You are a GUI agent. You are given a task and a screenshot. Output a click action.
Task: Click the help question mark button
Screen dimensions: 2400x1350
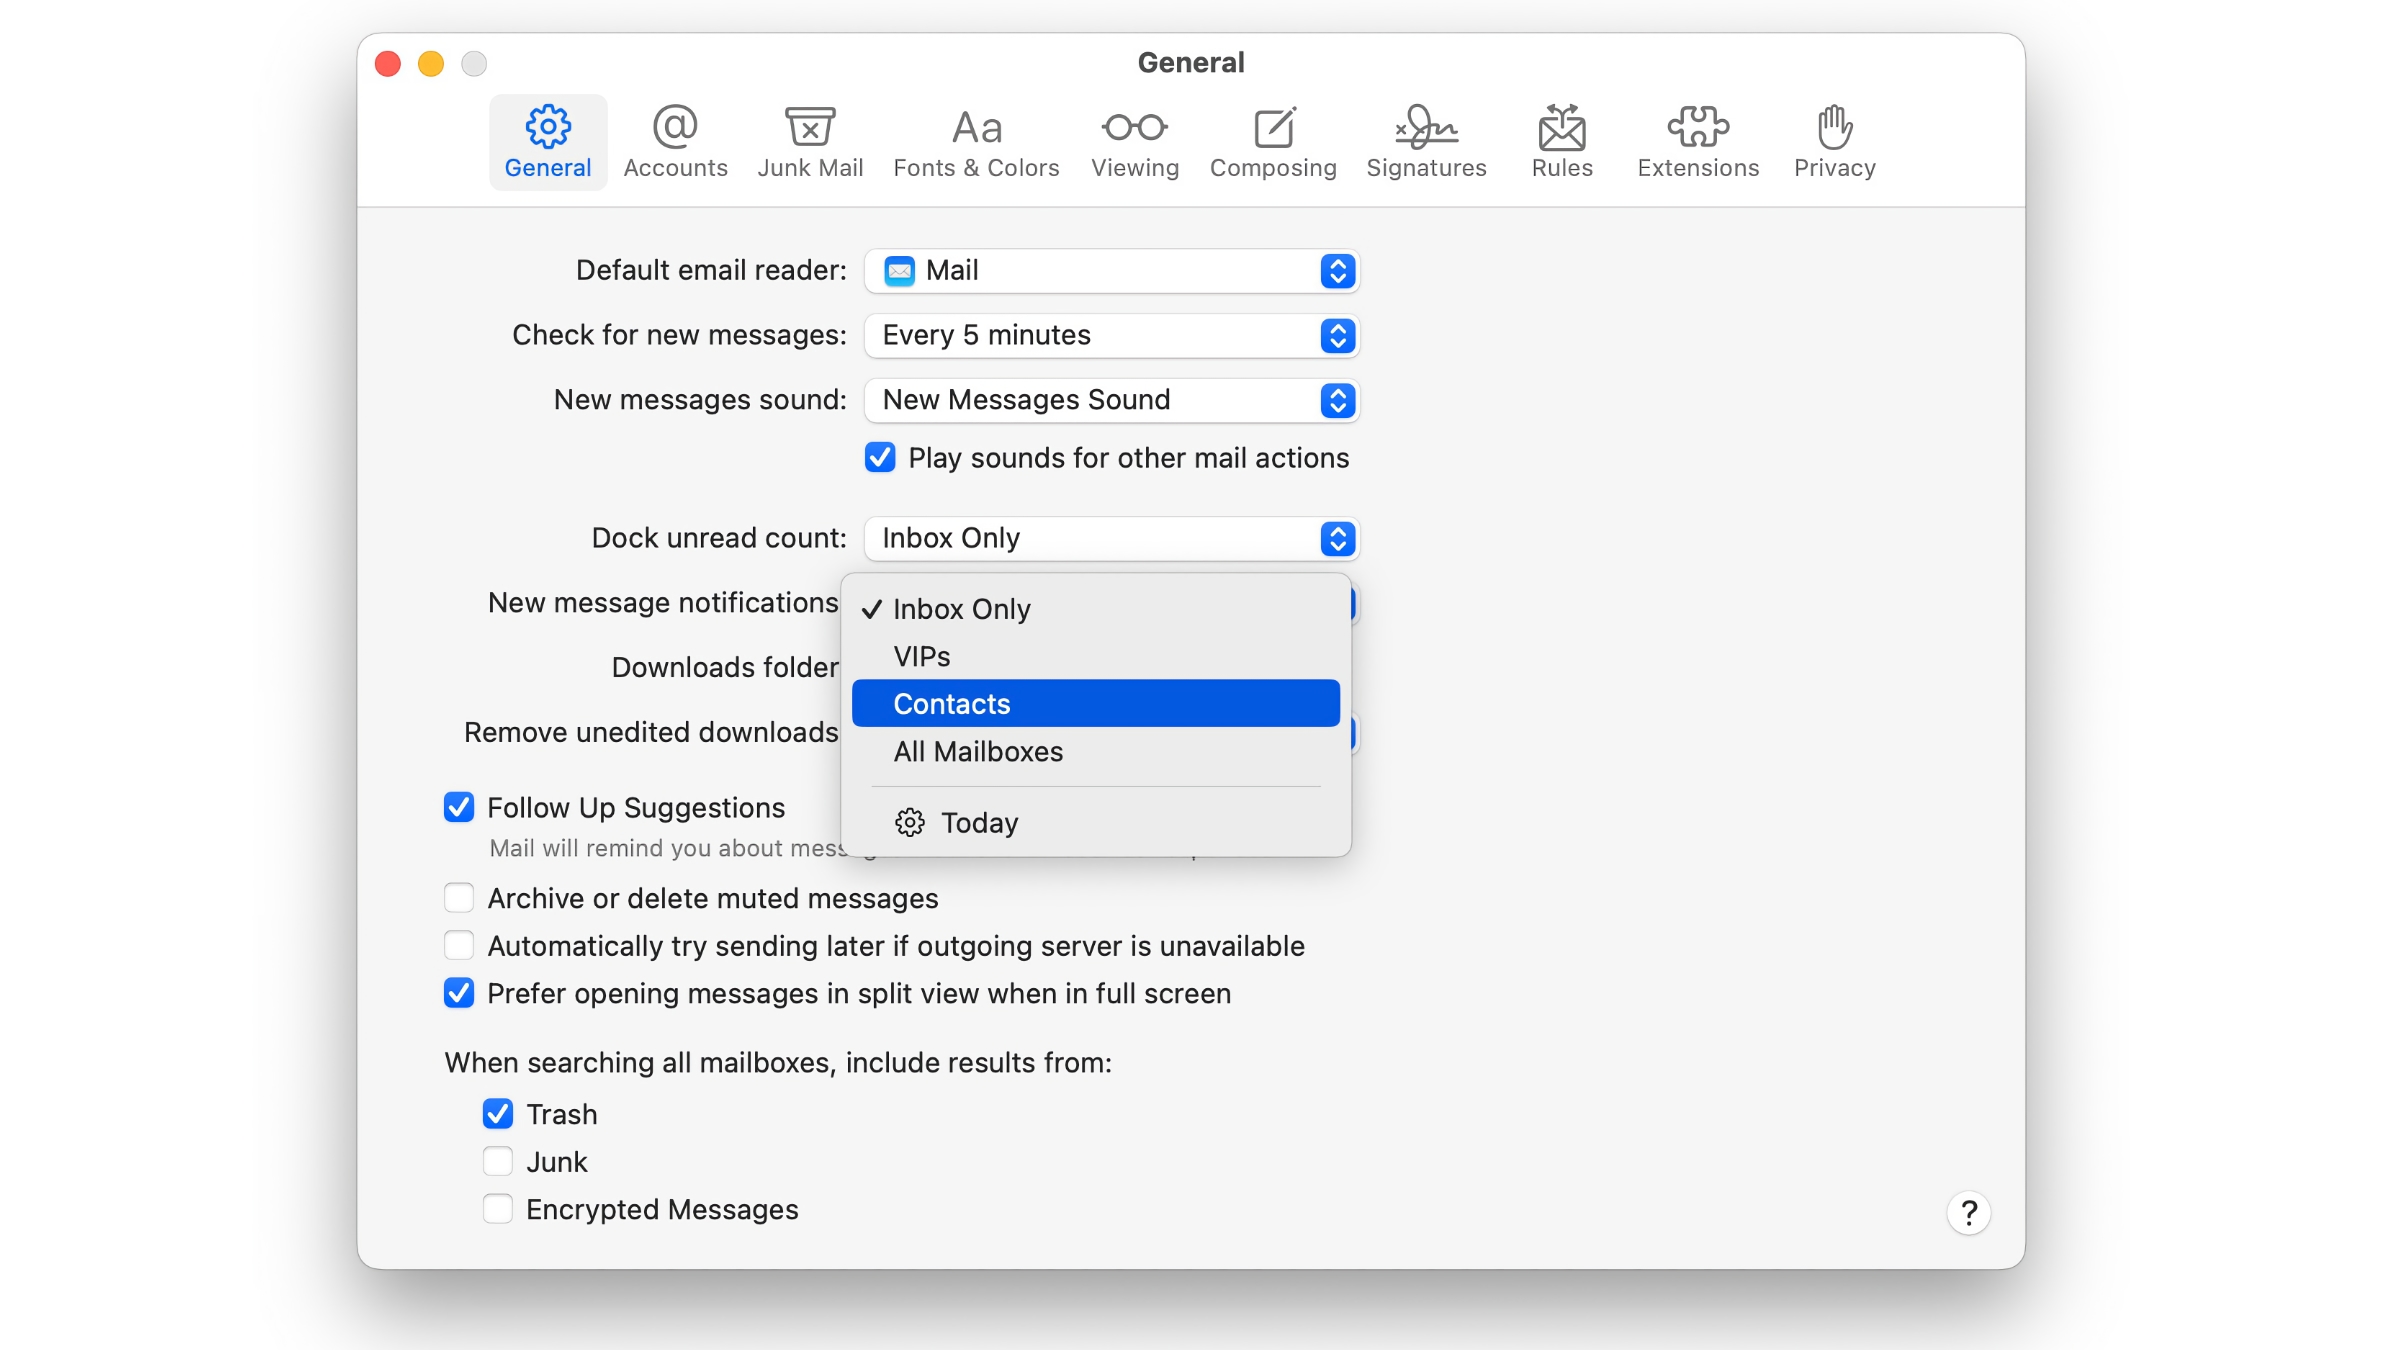point(1969,1213)
